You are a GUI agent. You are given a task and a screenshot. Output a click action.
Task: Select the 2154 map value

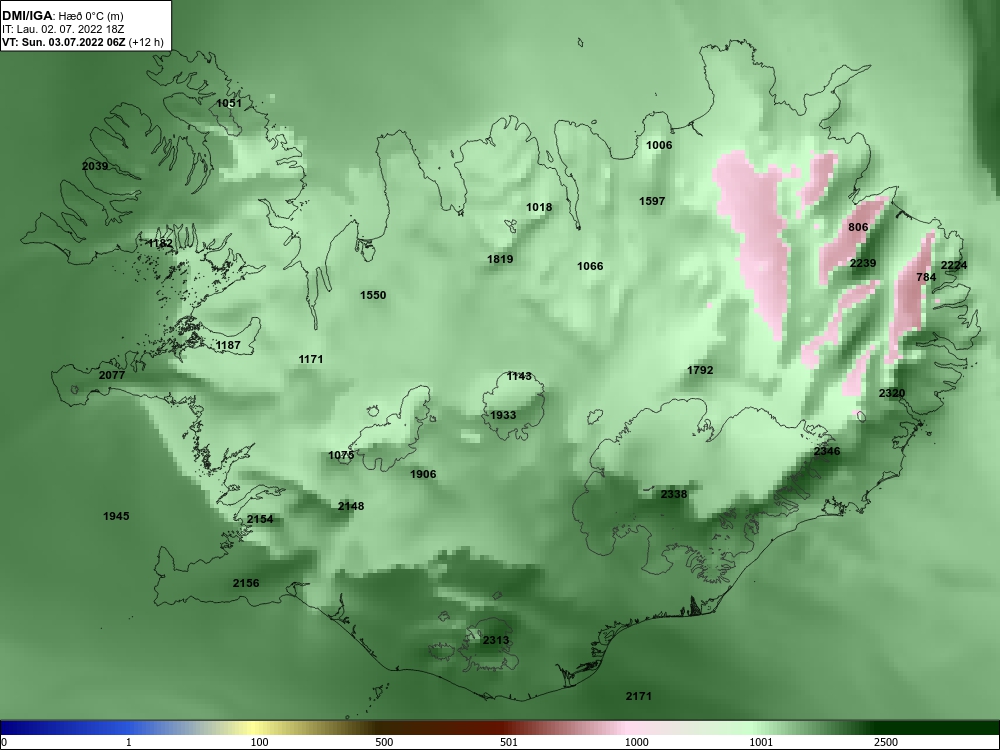[x=260, y=520]
